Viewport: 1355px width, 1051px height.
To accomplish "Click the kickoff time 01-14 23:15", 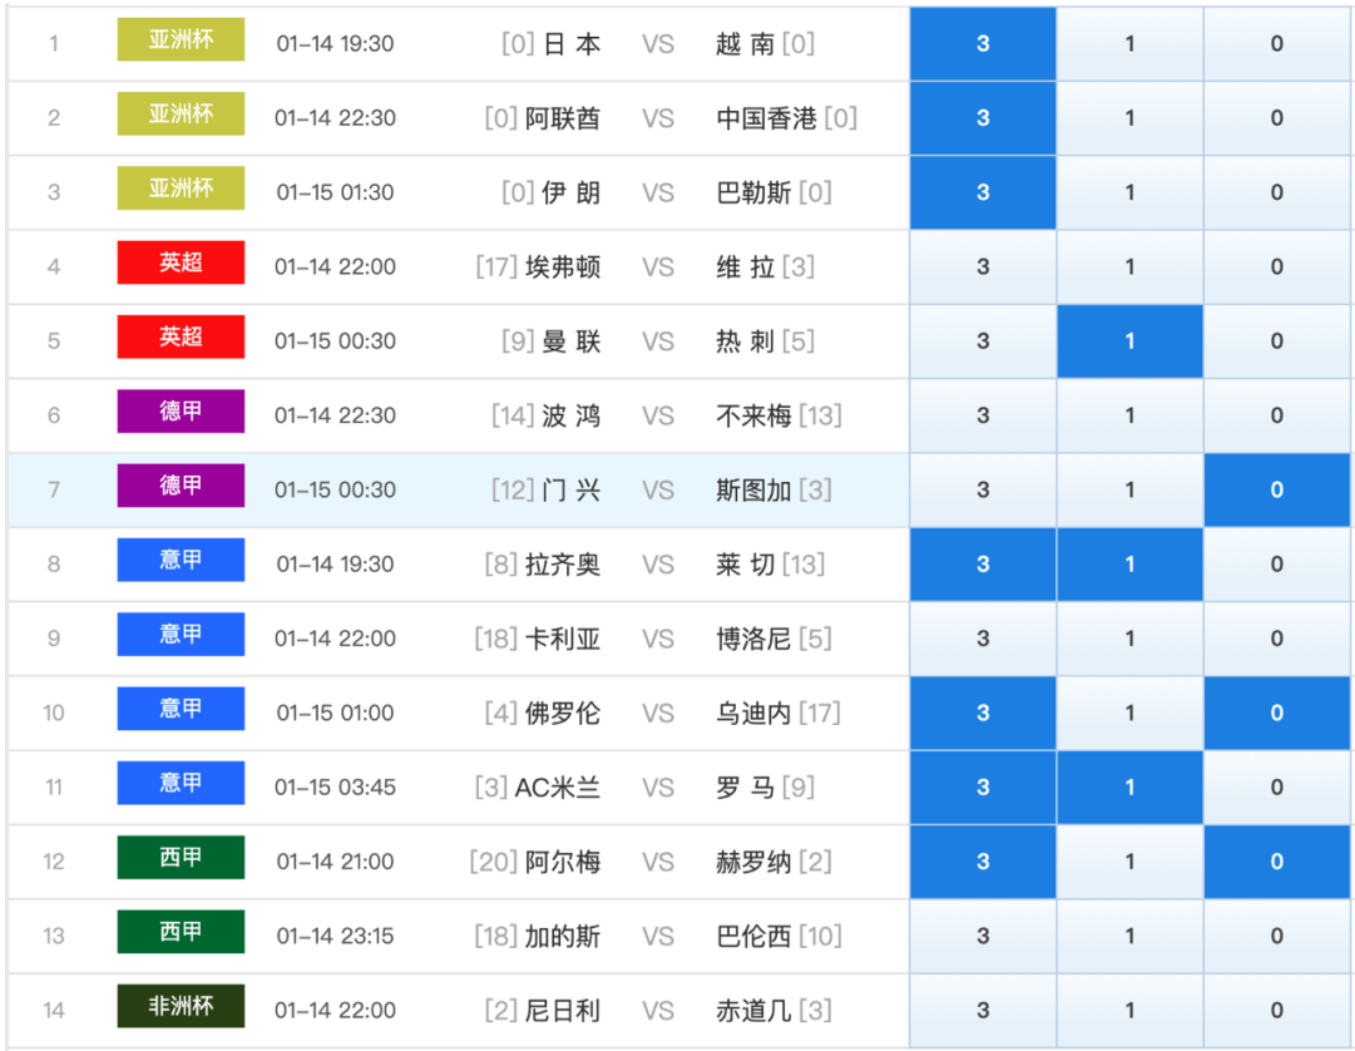I will [335, 937].
